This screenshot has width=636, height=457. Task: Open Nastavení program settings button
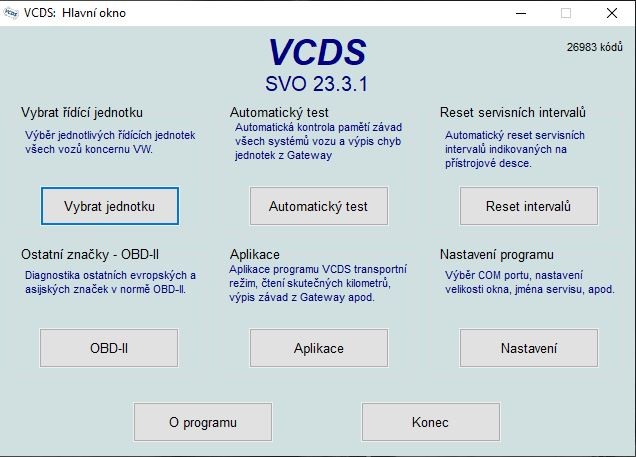click(529, 348)
